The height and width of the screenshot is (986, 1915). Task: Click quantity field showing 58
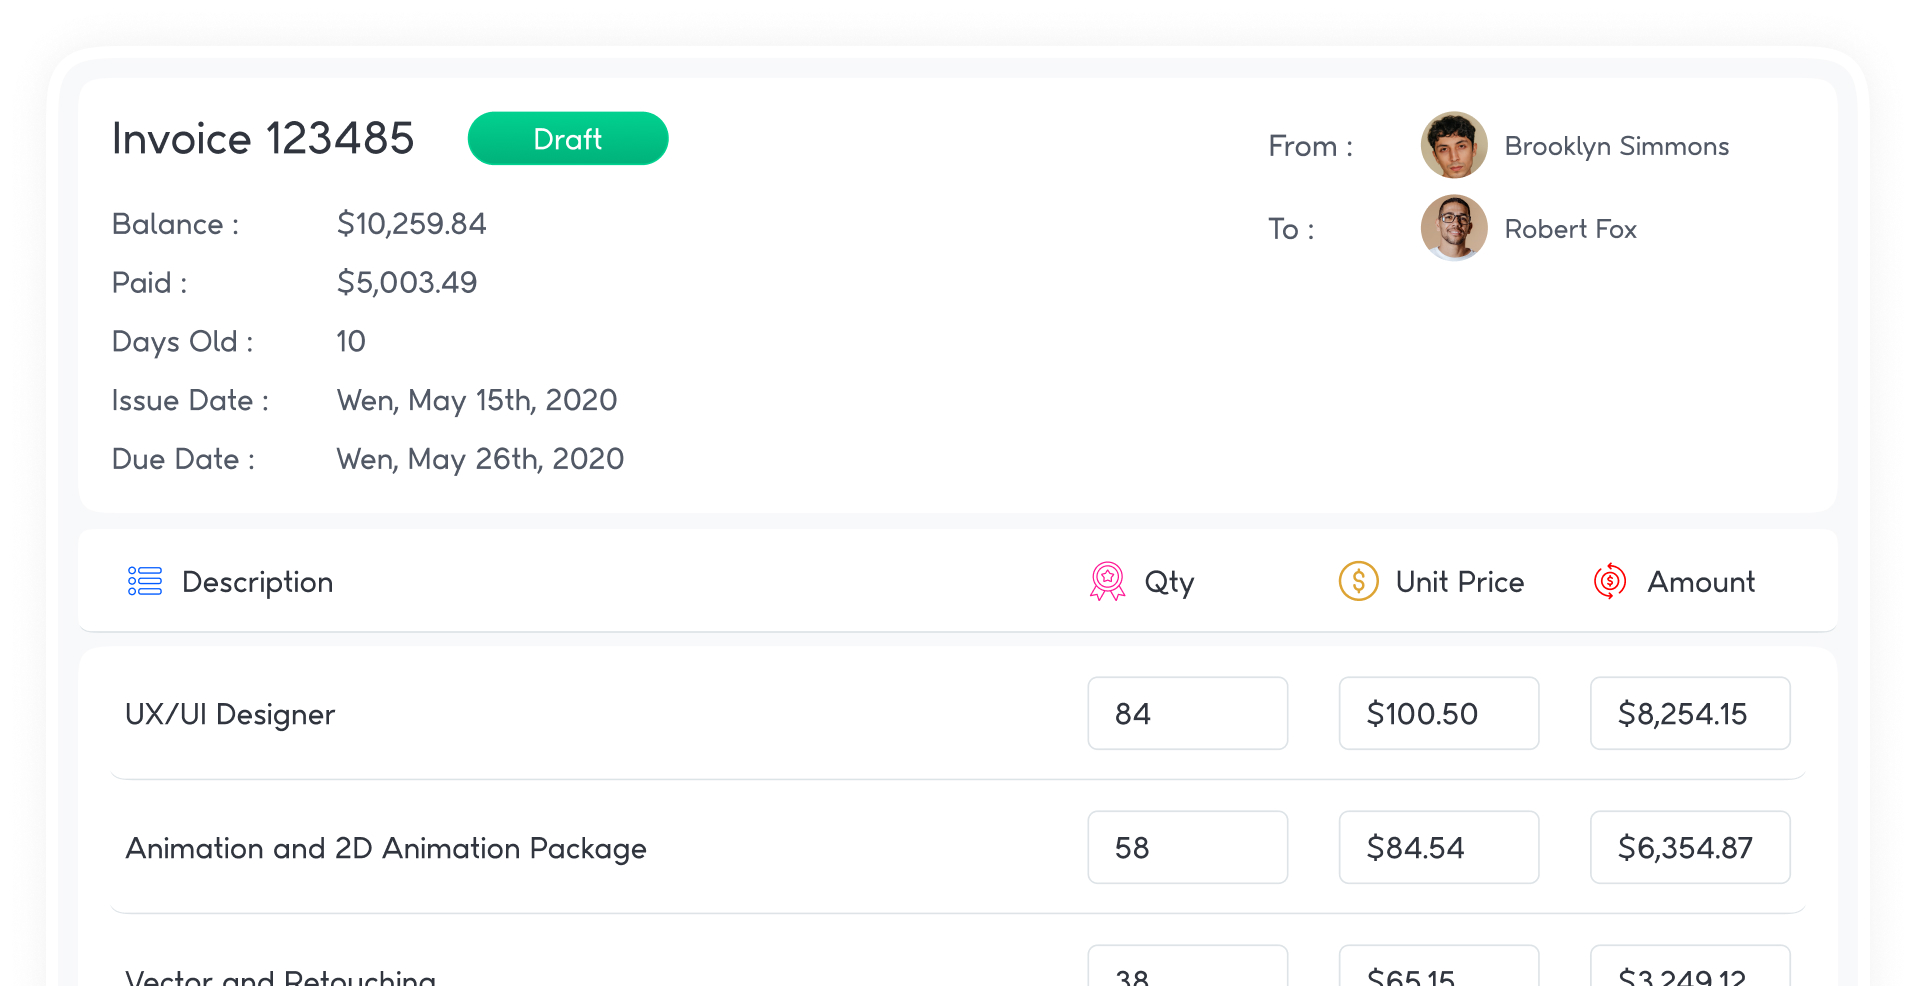(1187, 847)
